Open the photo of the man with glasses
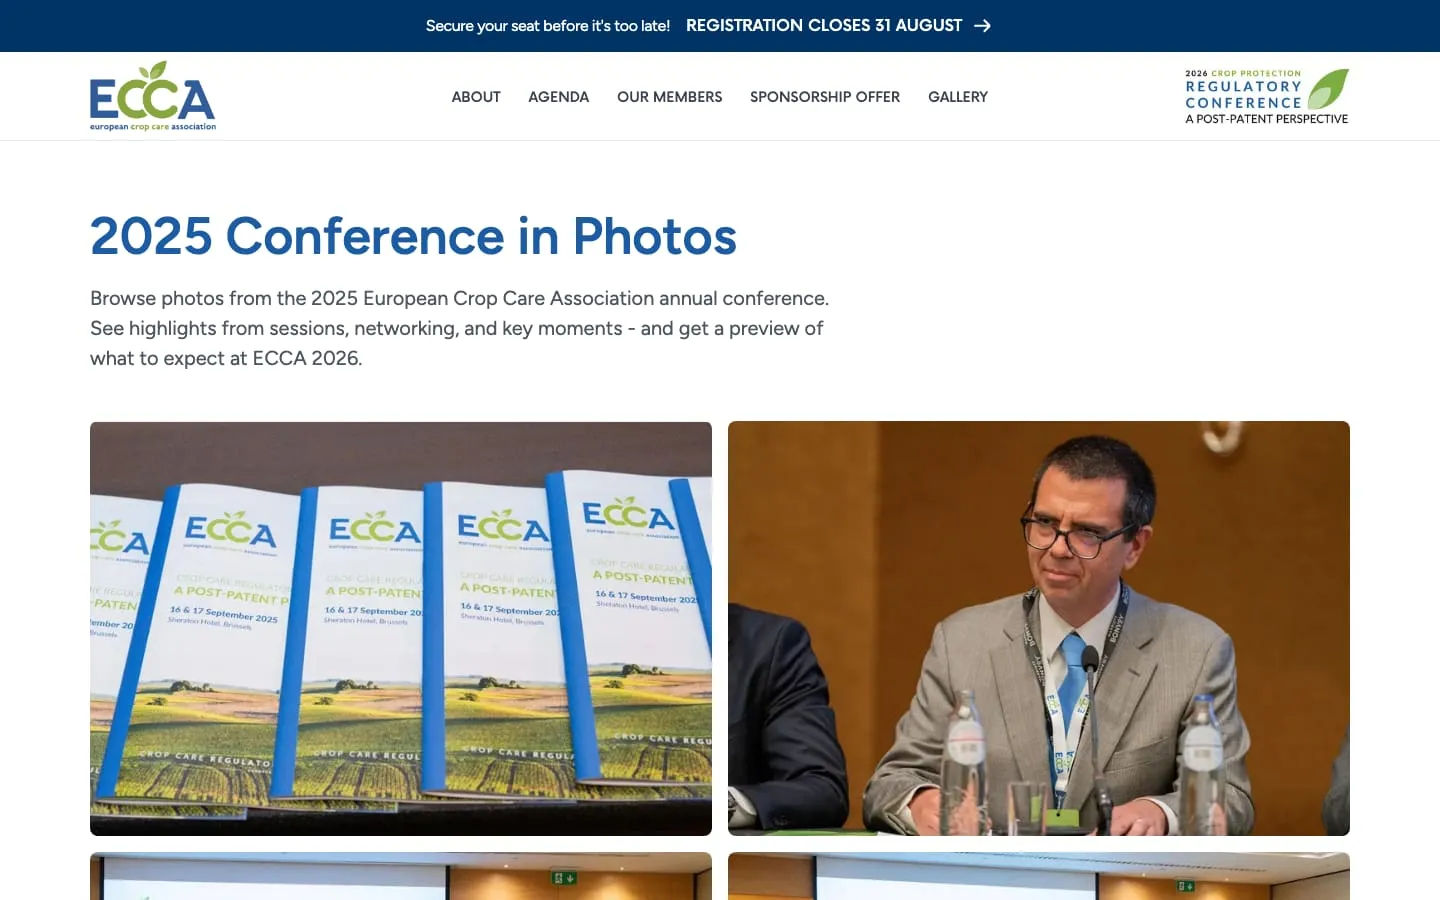The image size is (1440, 900). (1039, 629)
